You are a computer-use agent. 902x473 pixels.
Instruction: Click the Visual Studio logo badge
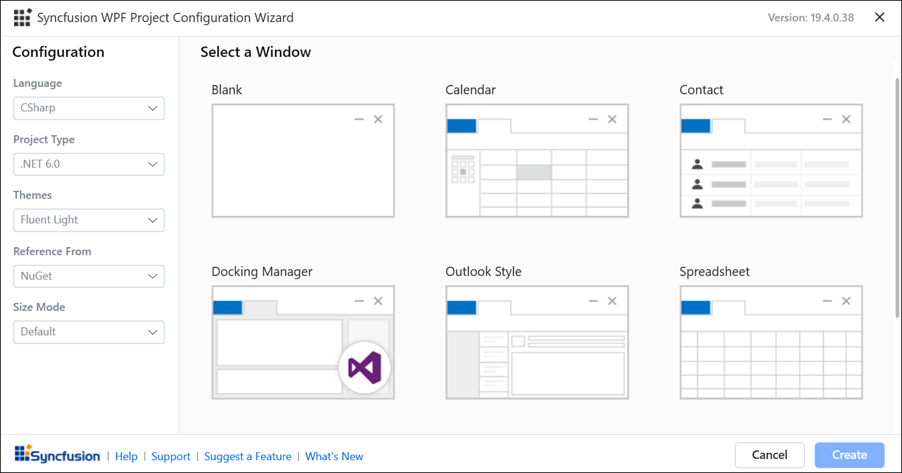[365, 368]
